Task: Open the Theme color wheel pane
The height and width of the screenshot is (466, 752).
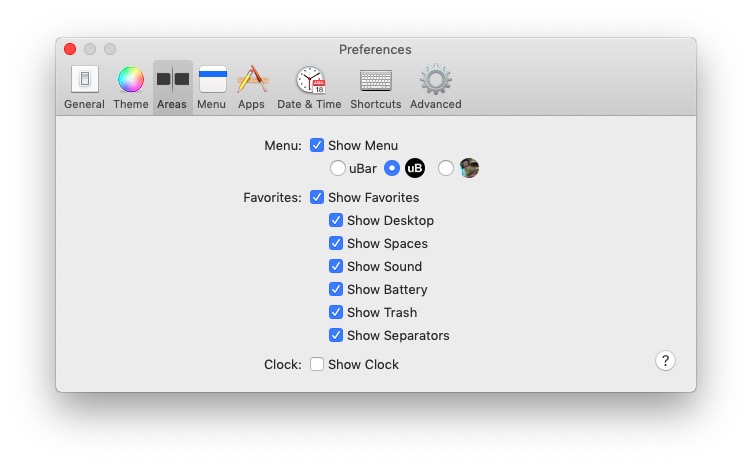Action: (130, 88)
